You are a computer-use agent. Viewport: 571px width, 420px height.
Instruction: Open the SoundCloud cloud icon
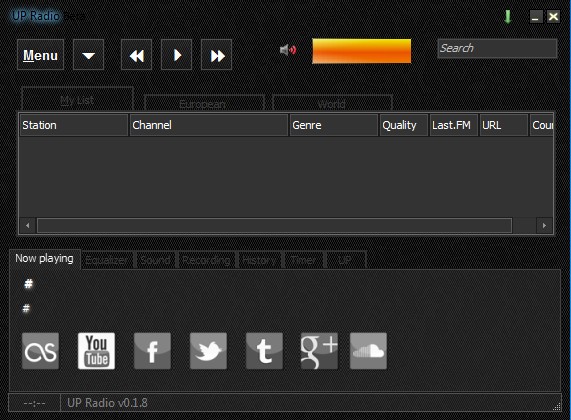click(368, 351)
